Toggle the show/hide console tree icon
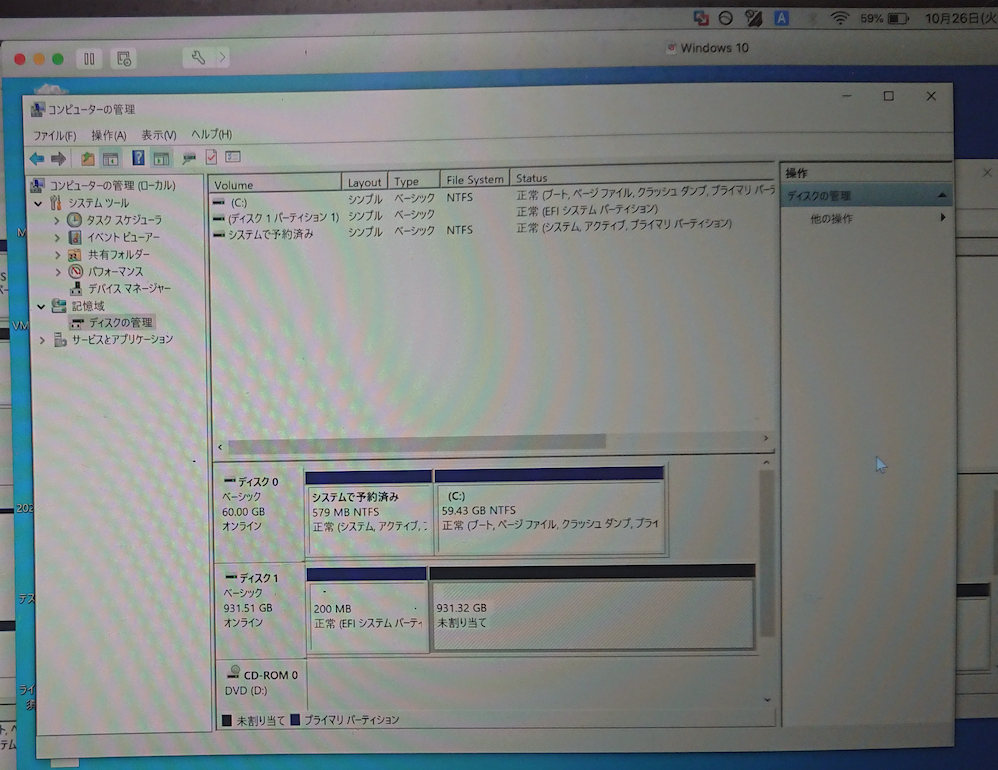998x770 pixels. [111, 158]
